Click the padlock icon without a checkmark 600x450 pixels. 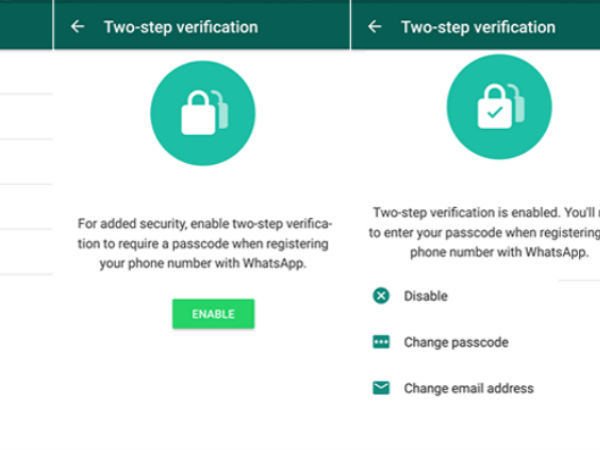click(x=203, y=113)
